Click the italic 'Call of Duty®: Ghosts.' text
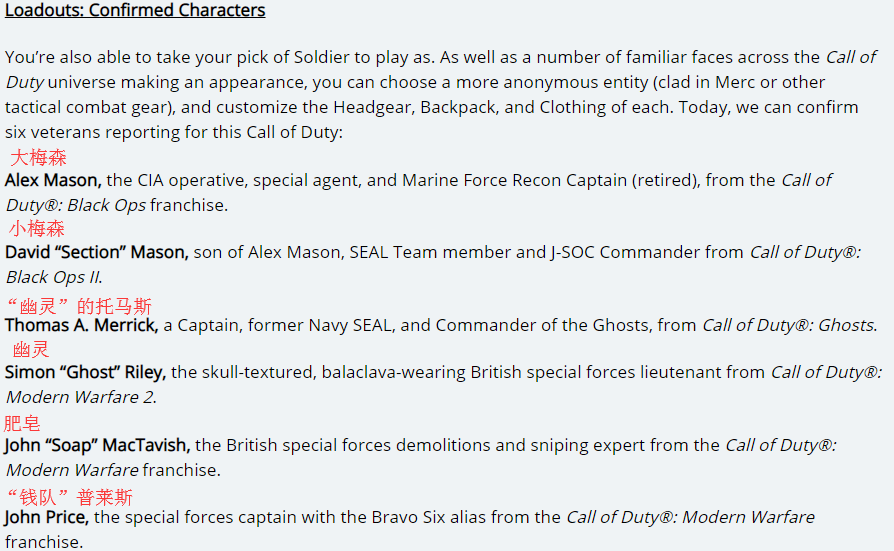 (x=790, y=325)
